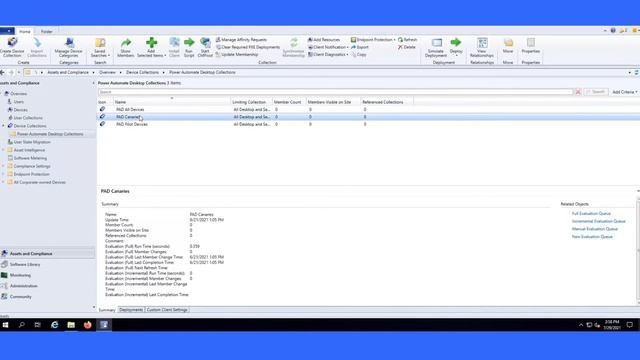Select Compliance Settings folder
This screenshot has height=360, width=640.
[x=32, y=166]
